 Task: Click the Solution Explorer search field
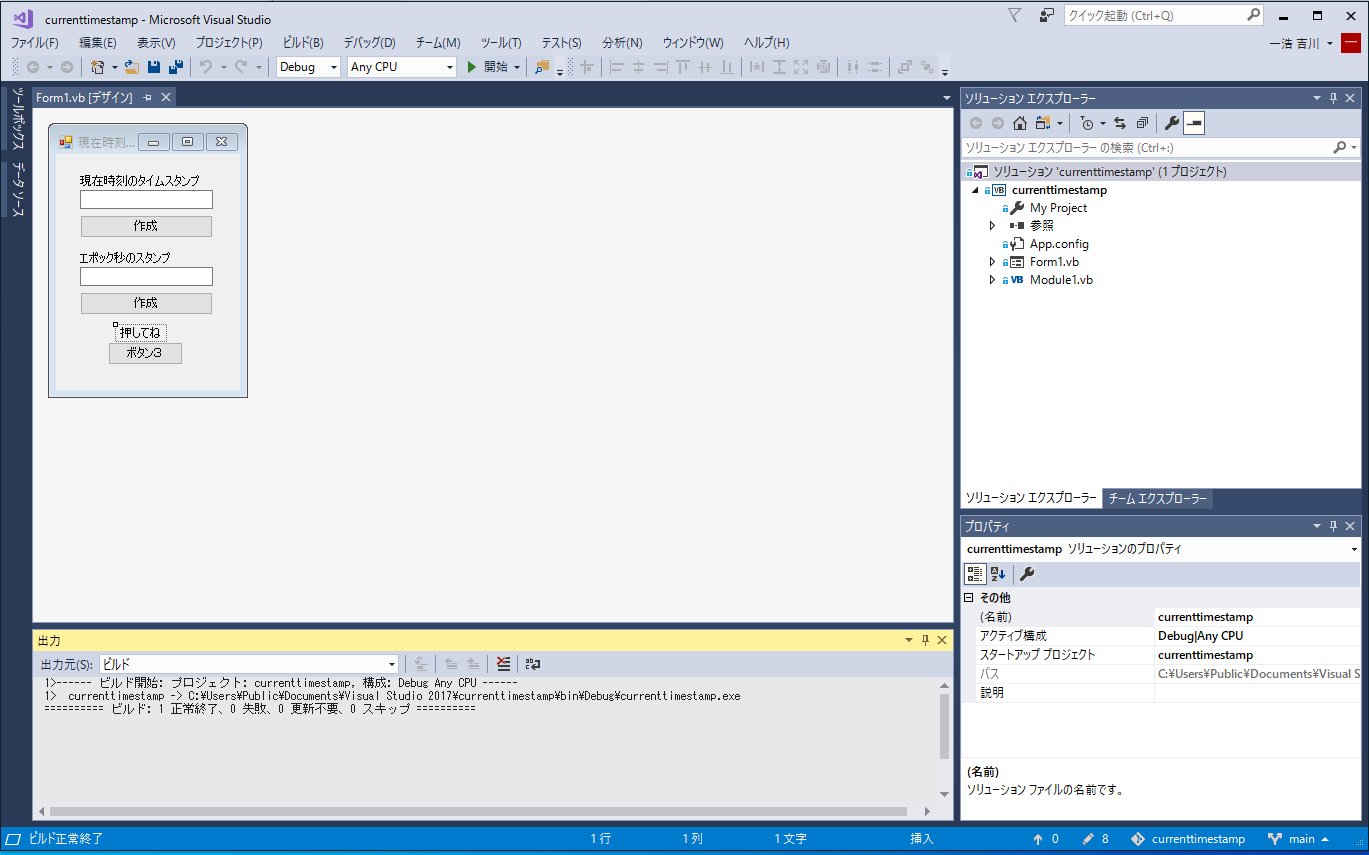(1146, 147)
